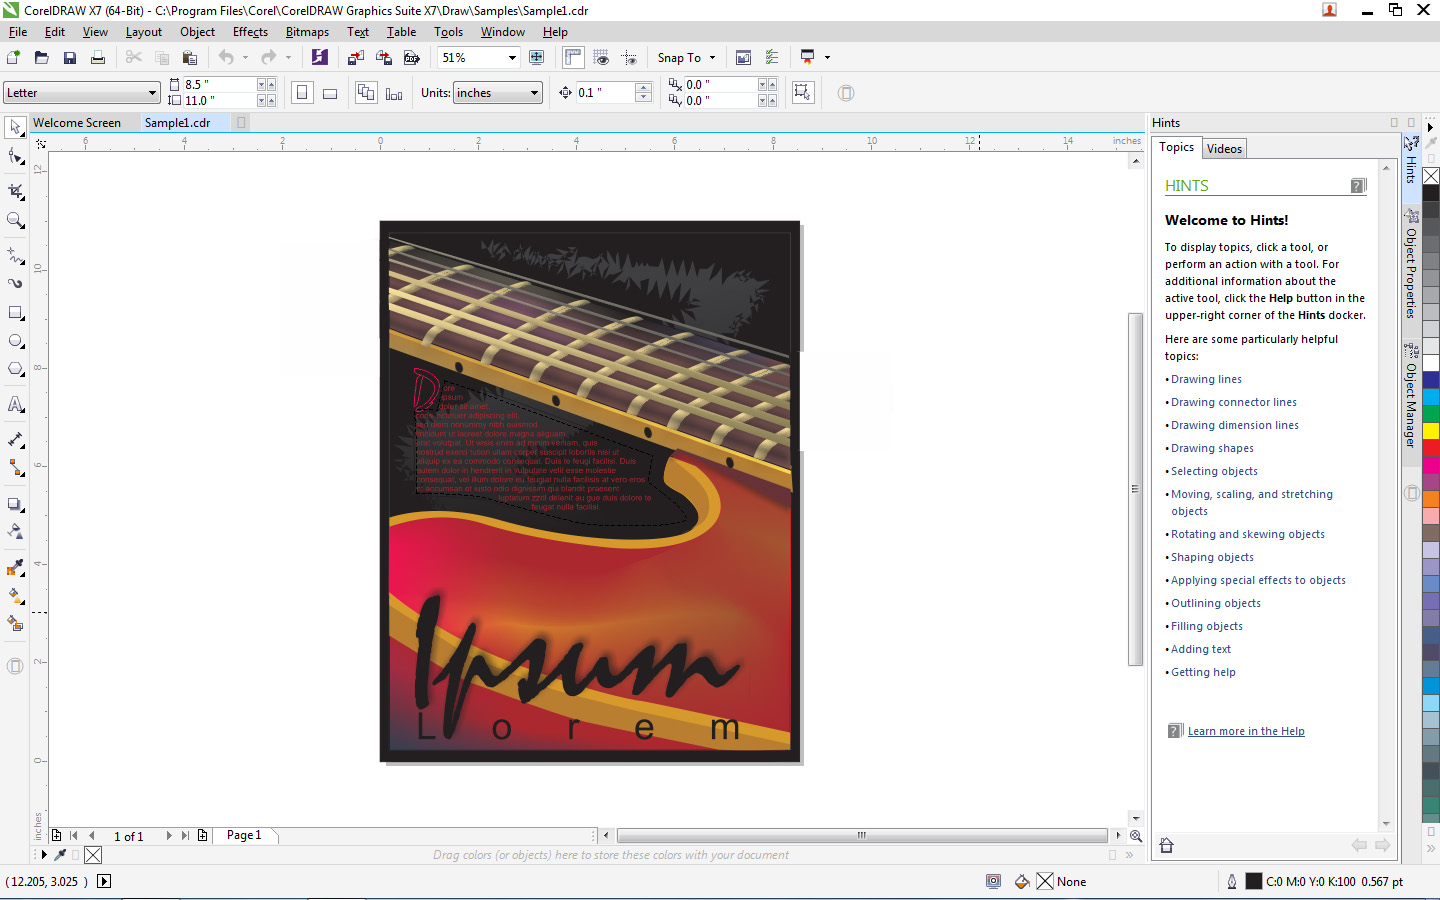Select the Connector tool
The height and width of the screenshot is (900, 1440).
point(15,468)
